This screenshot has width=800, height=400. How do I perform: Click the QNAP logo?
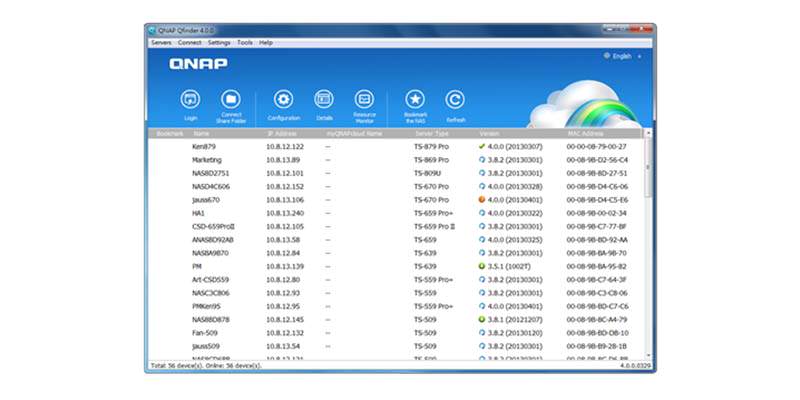(198, 64)
